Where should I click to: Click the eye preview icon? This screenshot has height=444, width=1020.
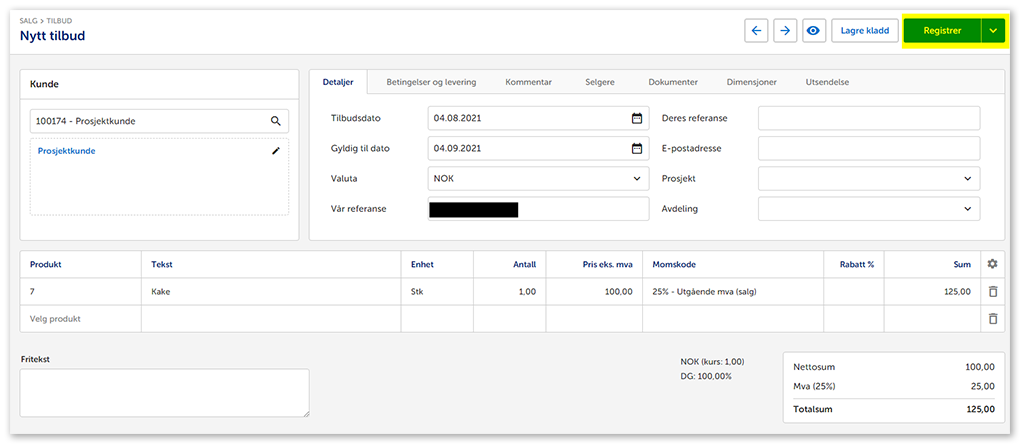coord(813,31)
